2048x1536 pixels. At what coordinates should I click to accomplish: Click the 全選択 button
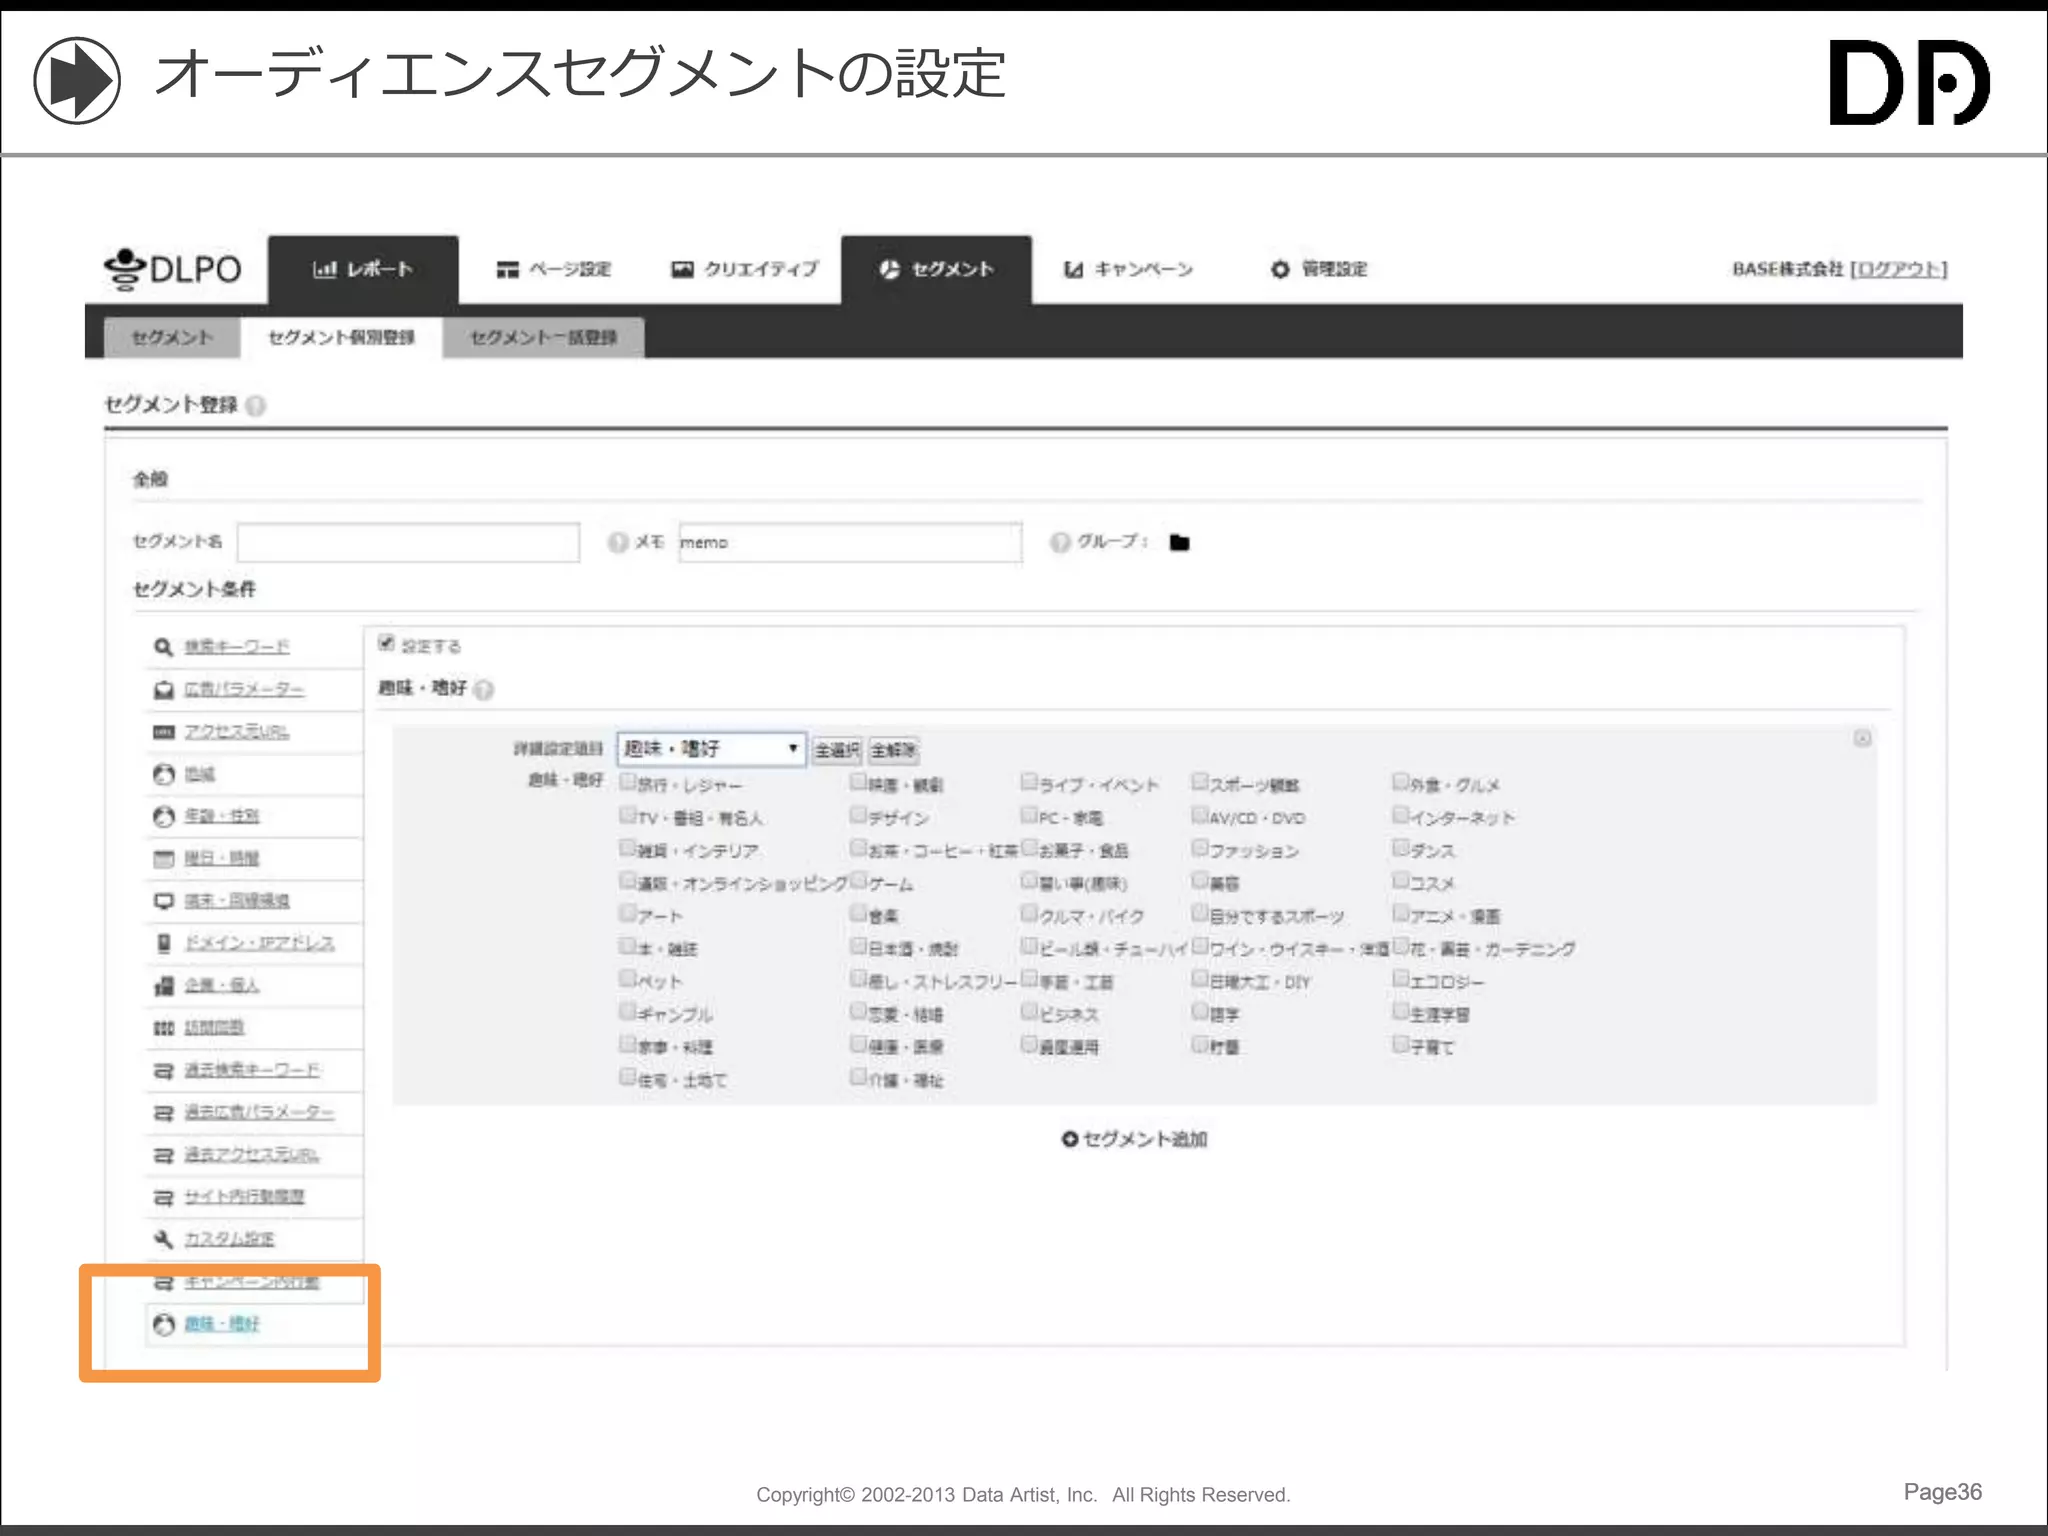[x=837, y=750]
